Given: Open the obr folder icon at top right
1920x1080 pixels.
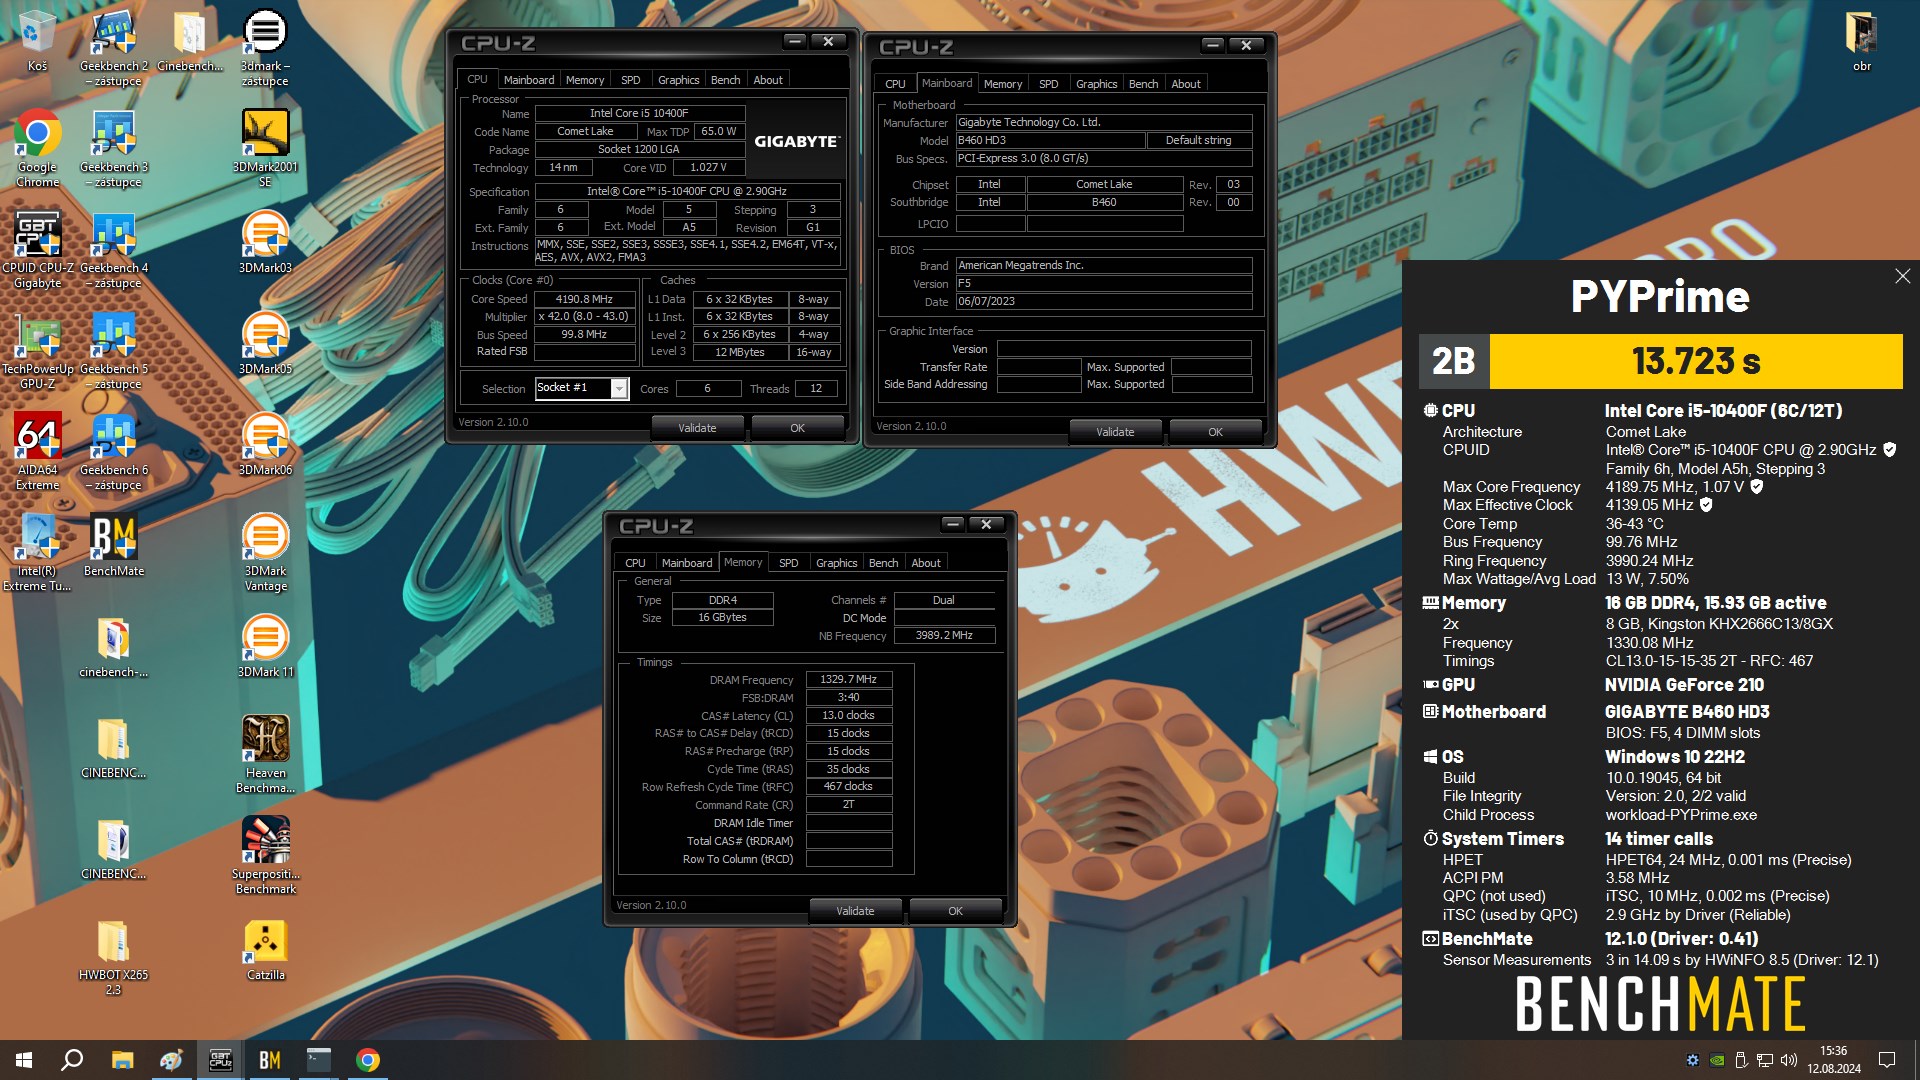Looking at the screenshot, I should pyautogui.click(x=1861, y=42).
